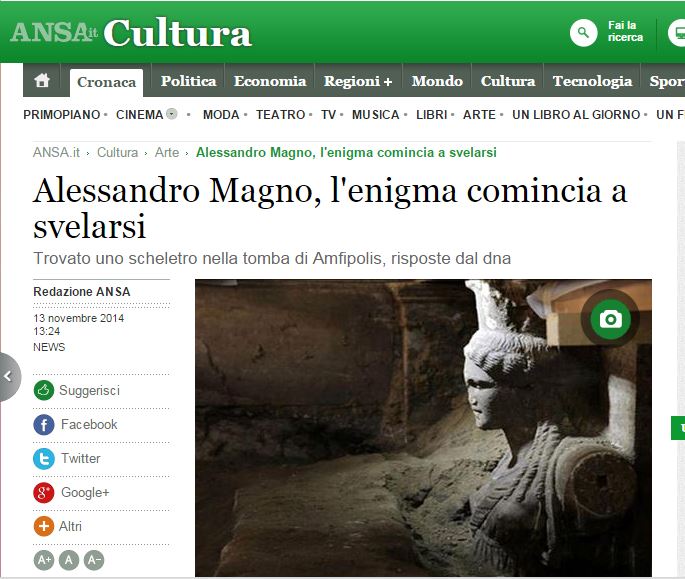
Task: Expand the CINEMA submenu arrow
Action: point(172,114)
